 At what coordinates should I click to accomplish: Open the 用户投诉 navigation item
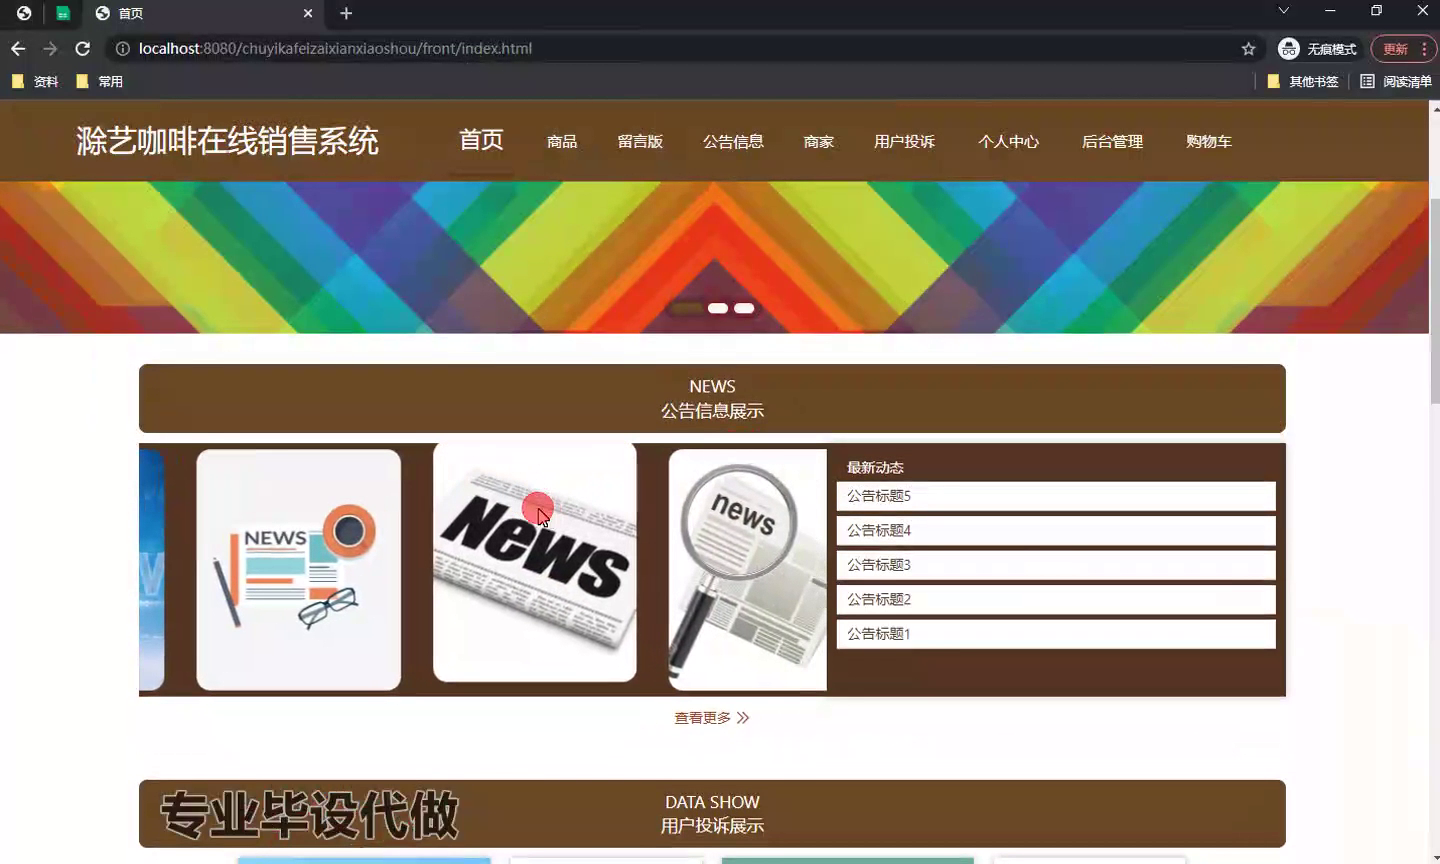[904, 141]
